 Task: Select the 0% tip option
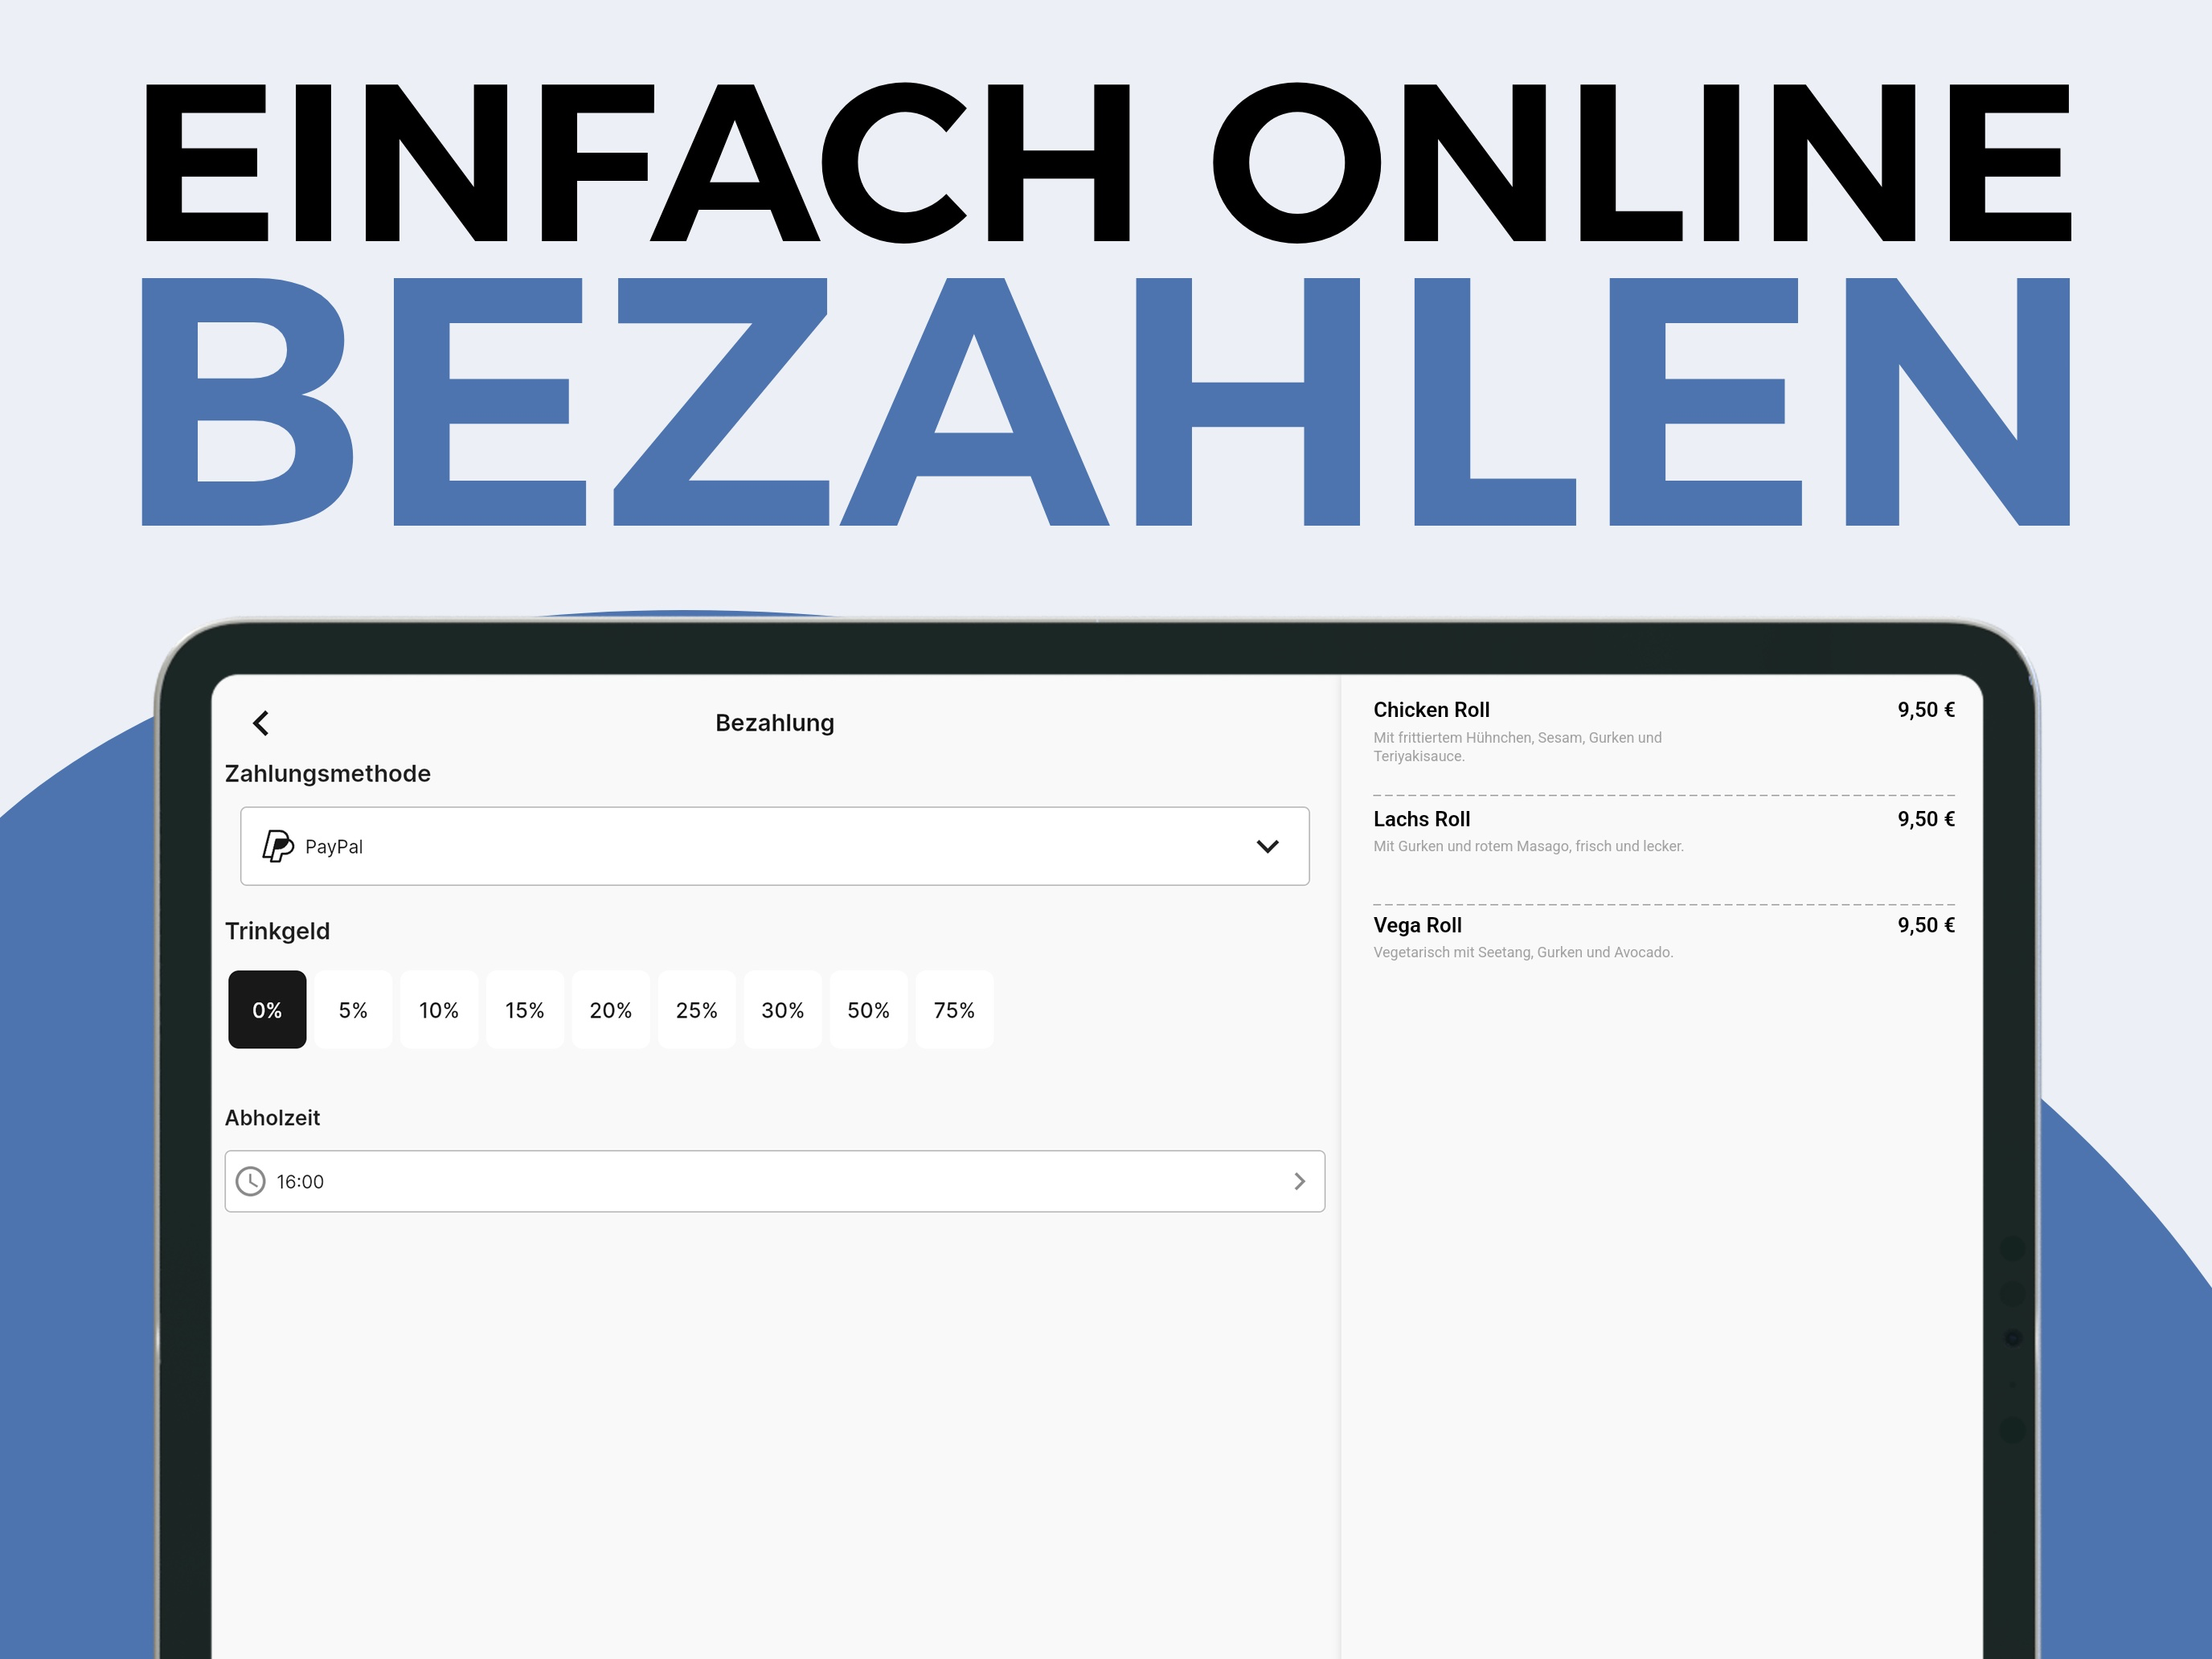click(267, 1010)
